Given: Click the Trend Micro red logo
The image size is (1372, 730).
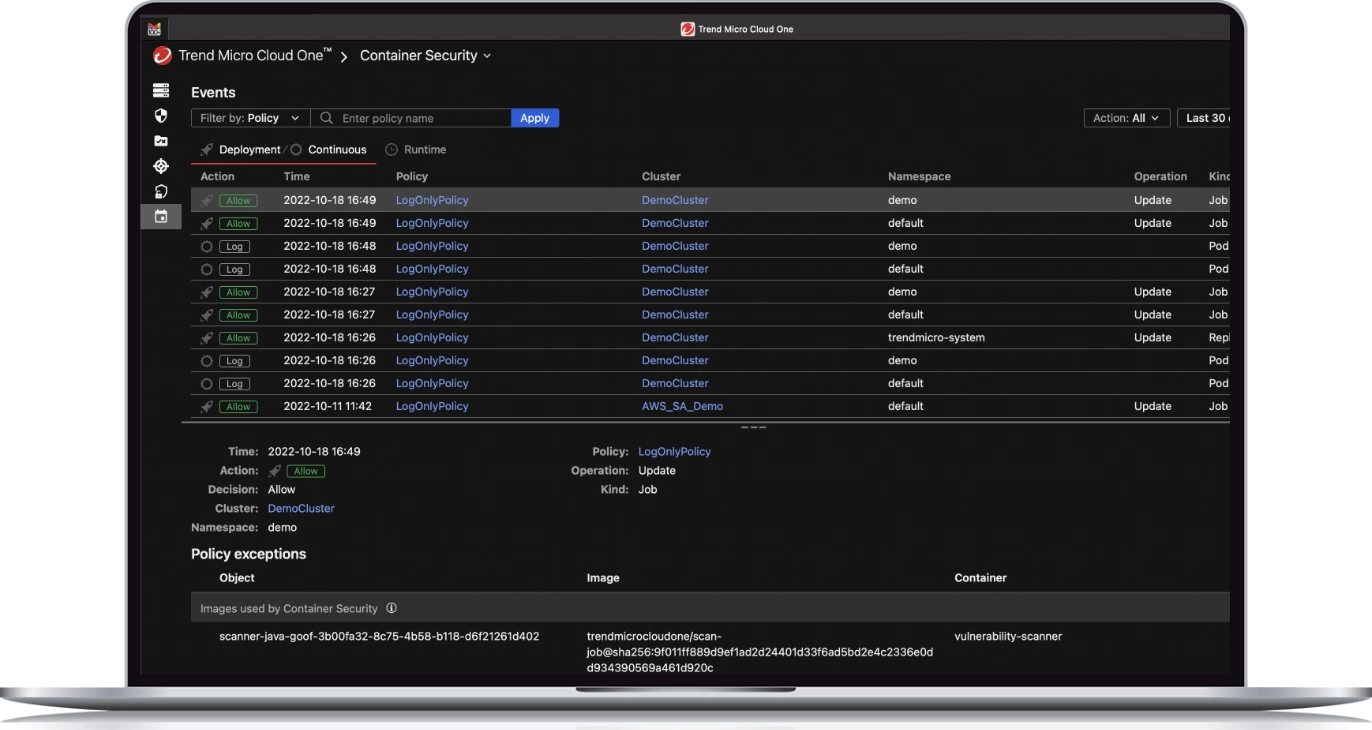Looking at the screenshot, I should [162, 56].
